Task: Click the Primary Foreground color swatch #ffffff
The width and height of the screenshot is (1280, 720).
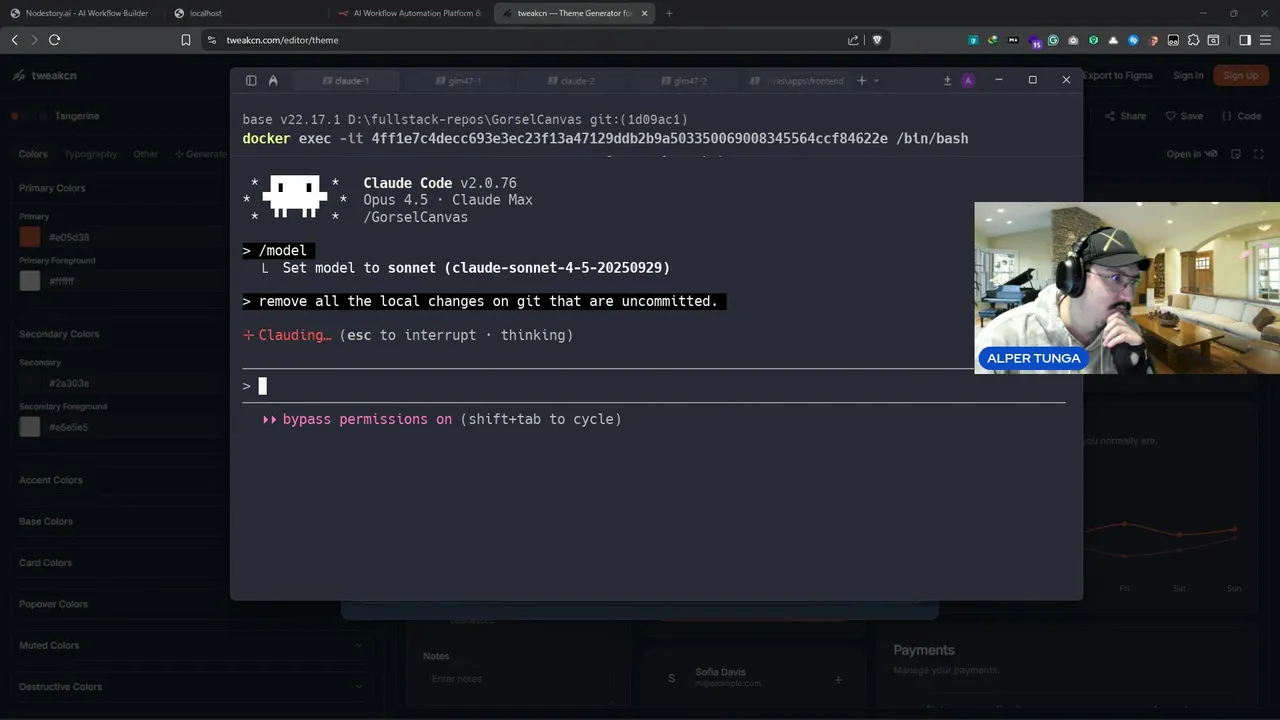Action: coord(30,281)
